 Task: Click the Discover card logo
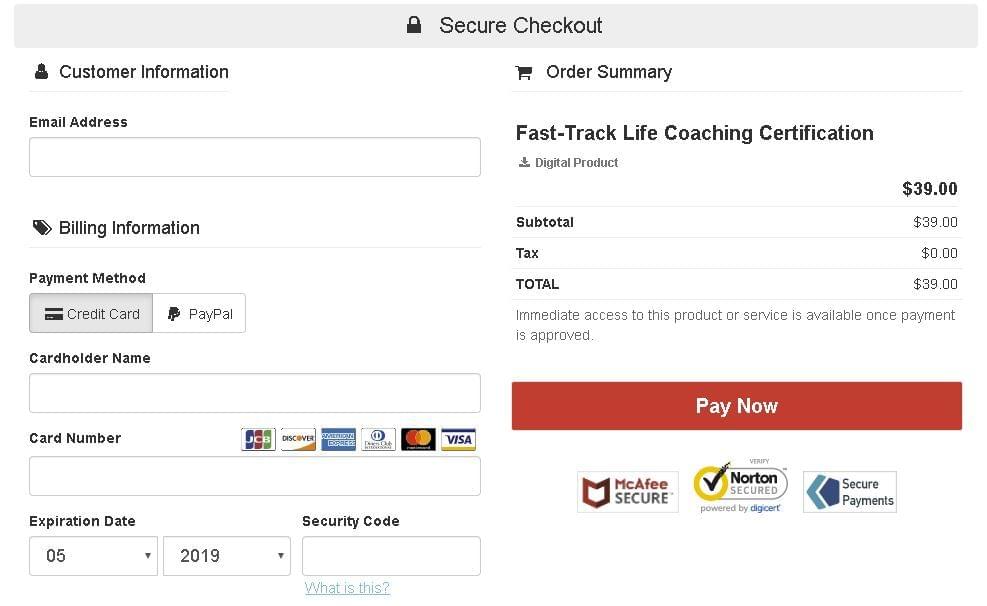pyautogui.click(x=298, y=439)
